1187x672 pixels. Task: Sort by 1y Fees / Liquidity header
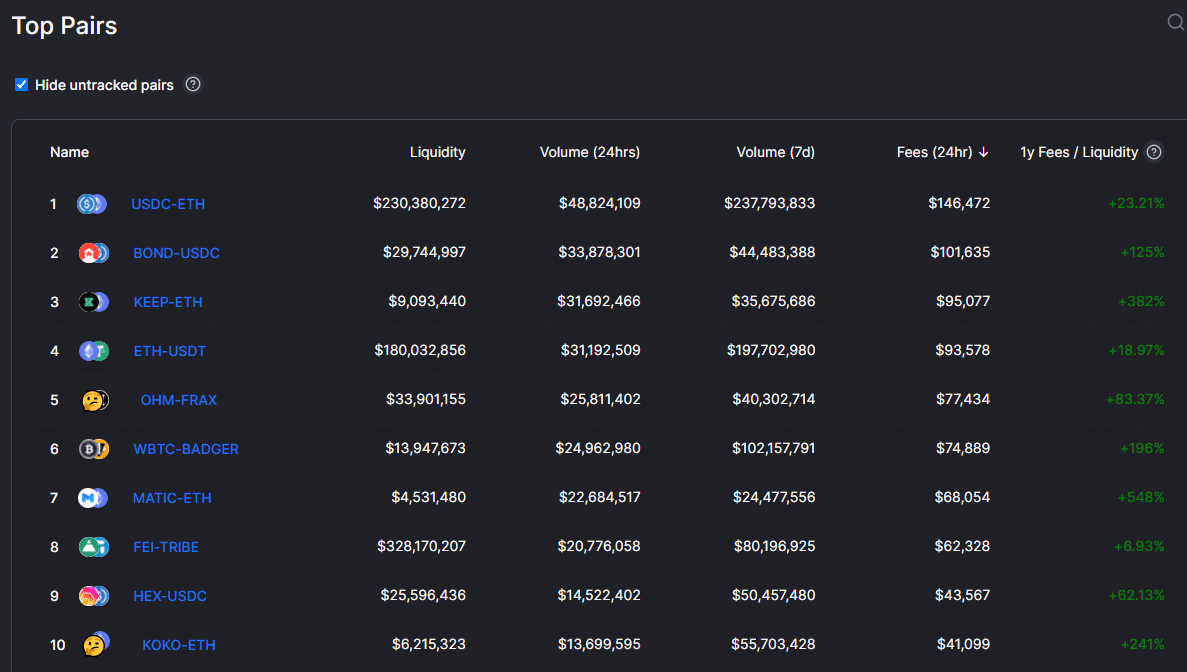[1080, 152]
